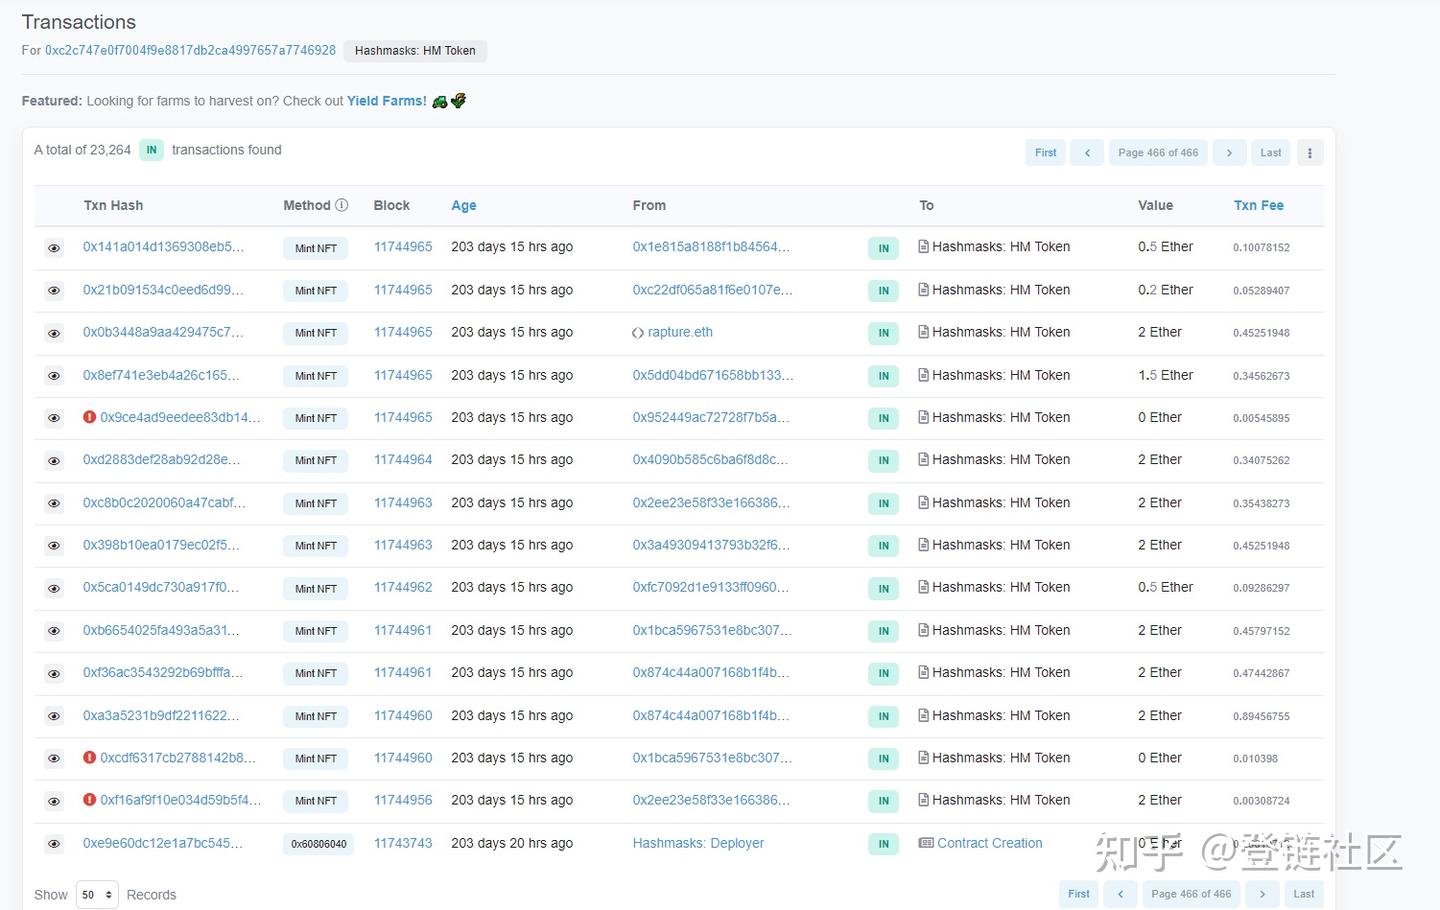The image size is (1440, 910).
Task: Click the eye icon for 0xe9e60dc12e1a7bc545
Action: coord(54,844)
